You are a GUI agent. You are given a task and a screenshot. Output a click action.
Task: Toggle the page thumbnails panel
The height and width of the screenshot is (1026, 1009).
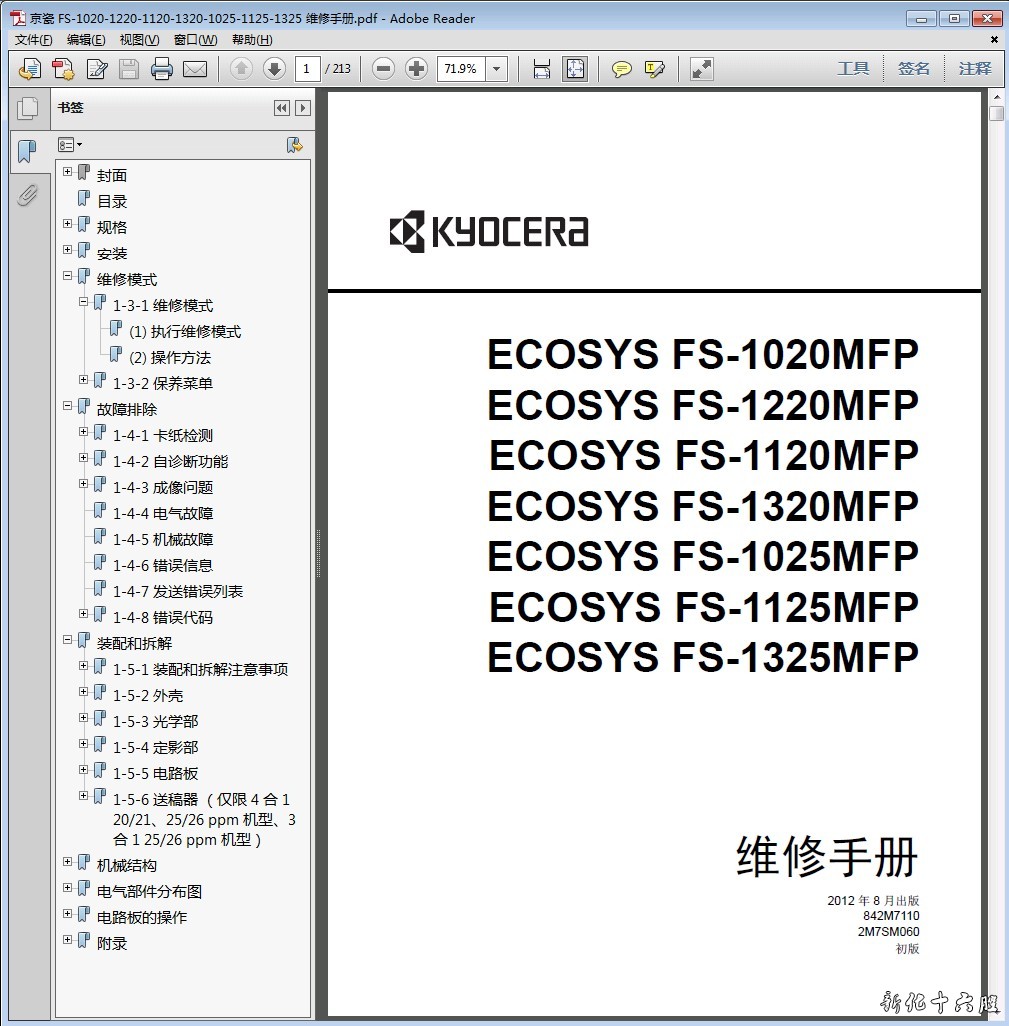coord(27,108)
